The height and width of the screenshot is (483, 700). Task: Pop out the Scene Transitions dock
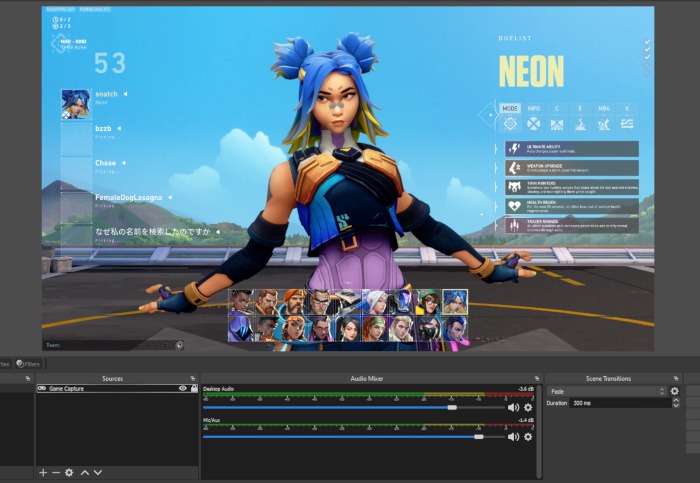pyautogui.click(x=676, y=379)
